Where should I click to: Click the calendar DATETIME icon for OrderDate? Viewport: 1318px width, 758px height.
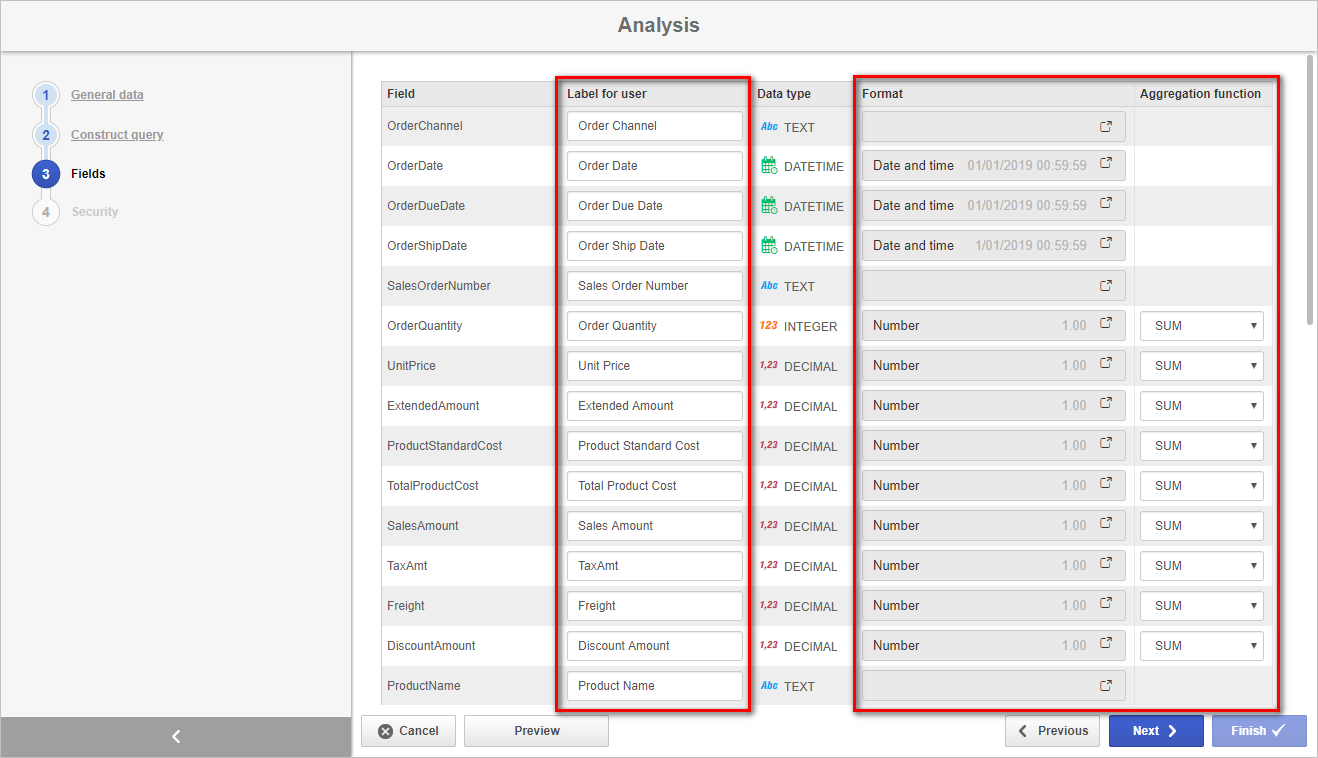[x=769, y=166]
